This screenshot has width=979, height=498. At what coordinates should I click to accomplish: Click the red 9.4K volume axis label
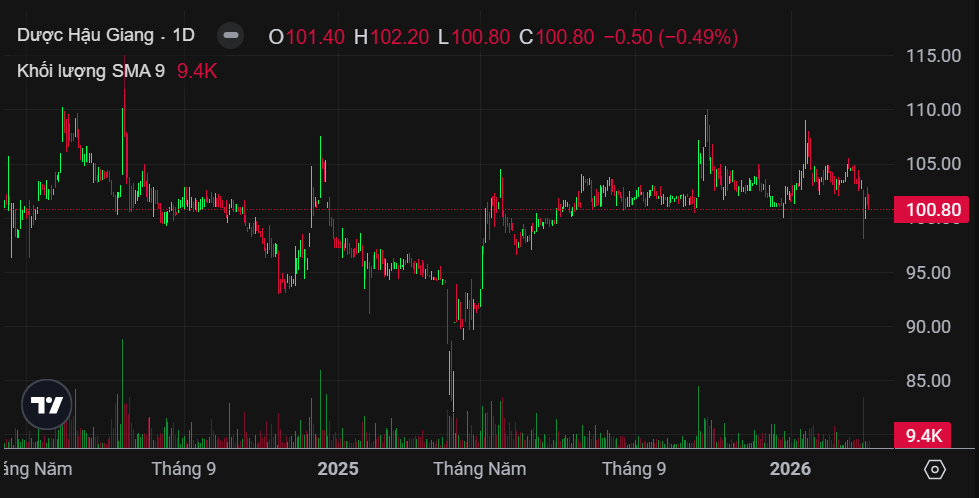tap(924, 435)
